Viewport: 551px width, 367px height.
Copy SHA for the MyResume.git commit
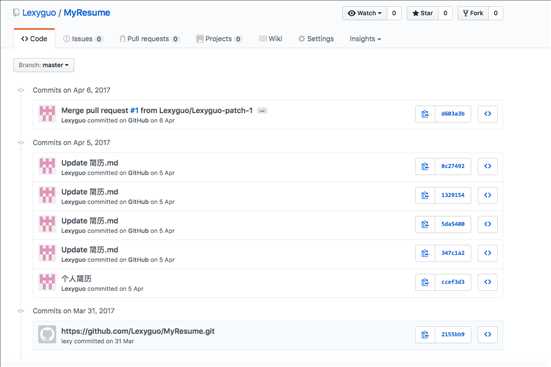(x=425, y=334)
